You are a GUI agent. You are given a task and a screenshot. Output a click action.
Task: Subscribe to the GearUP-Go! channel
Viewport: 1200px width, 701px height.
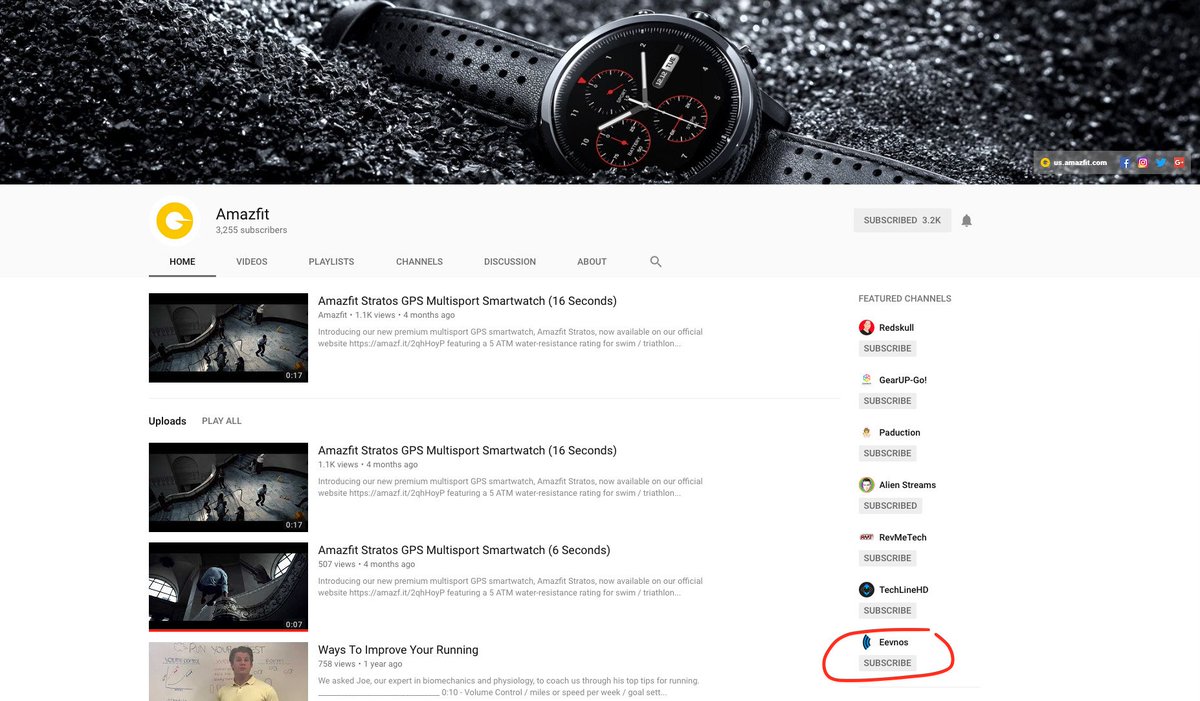887,401
